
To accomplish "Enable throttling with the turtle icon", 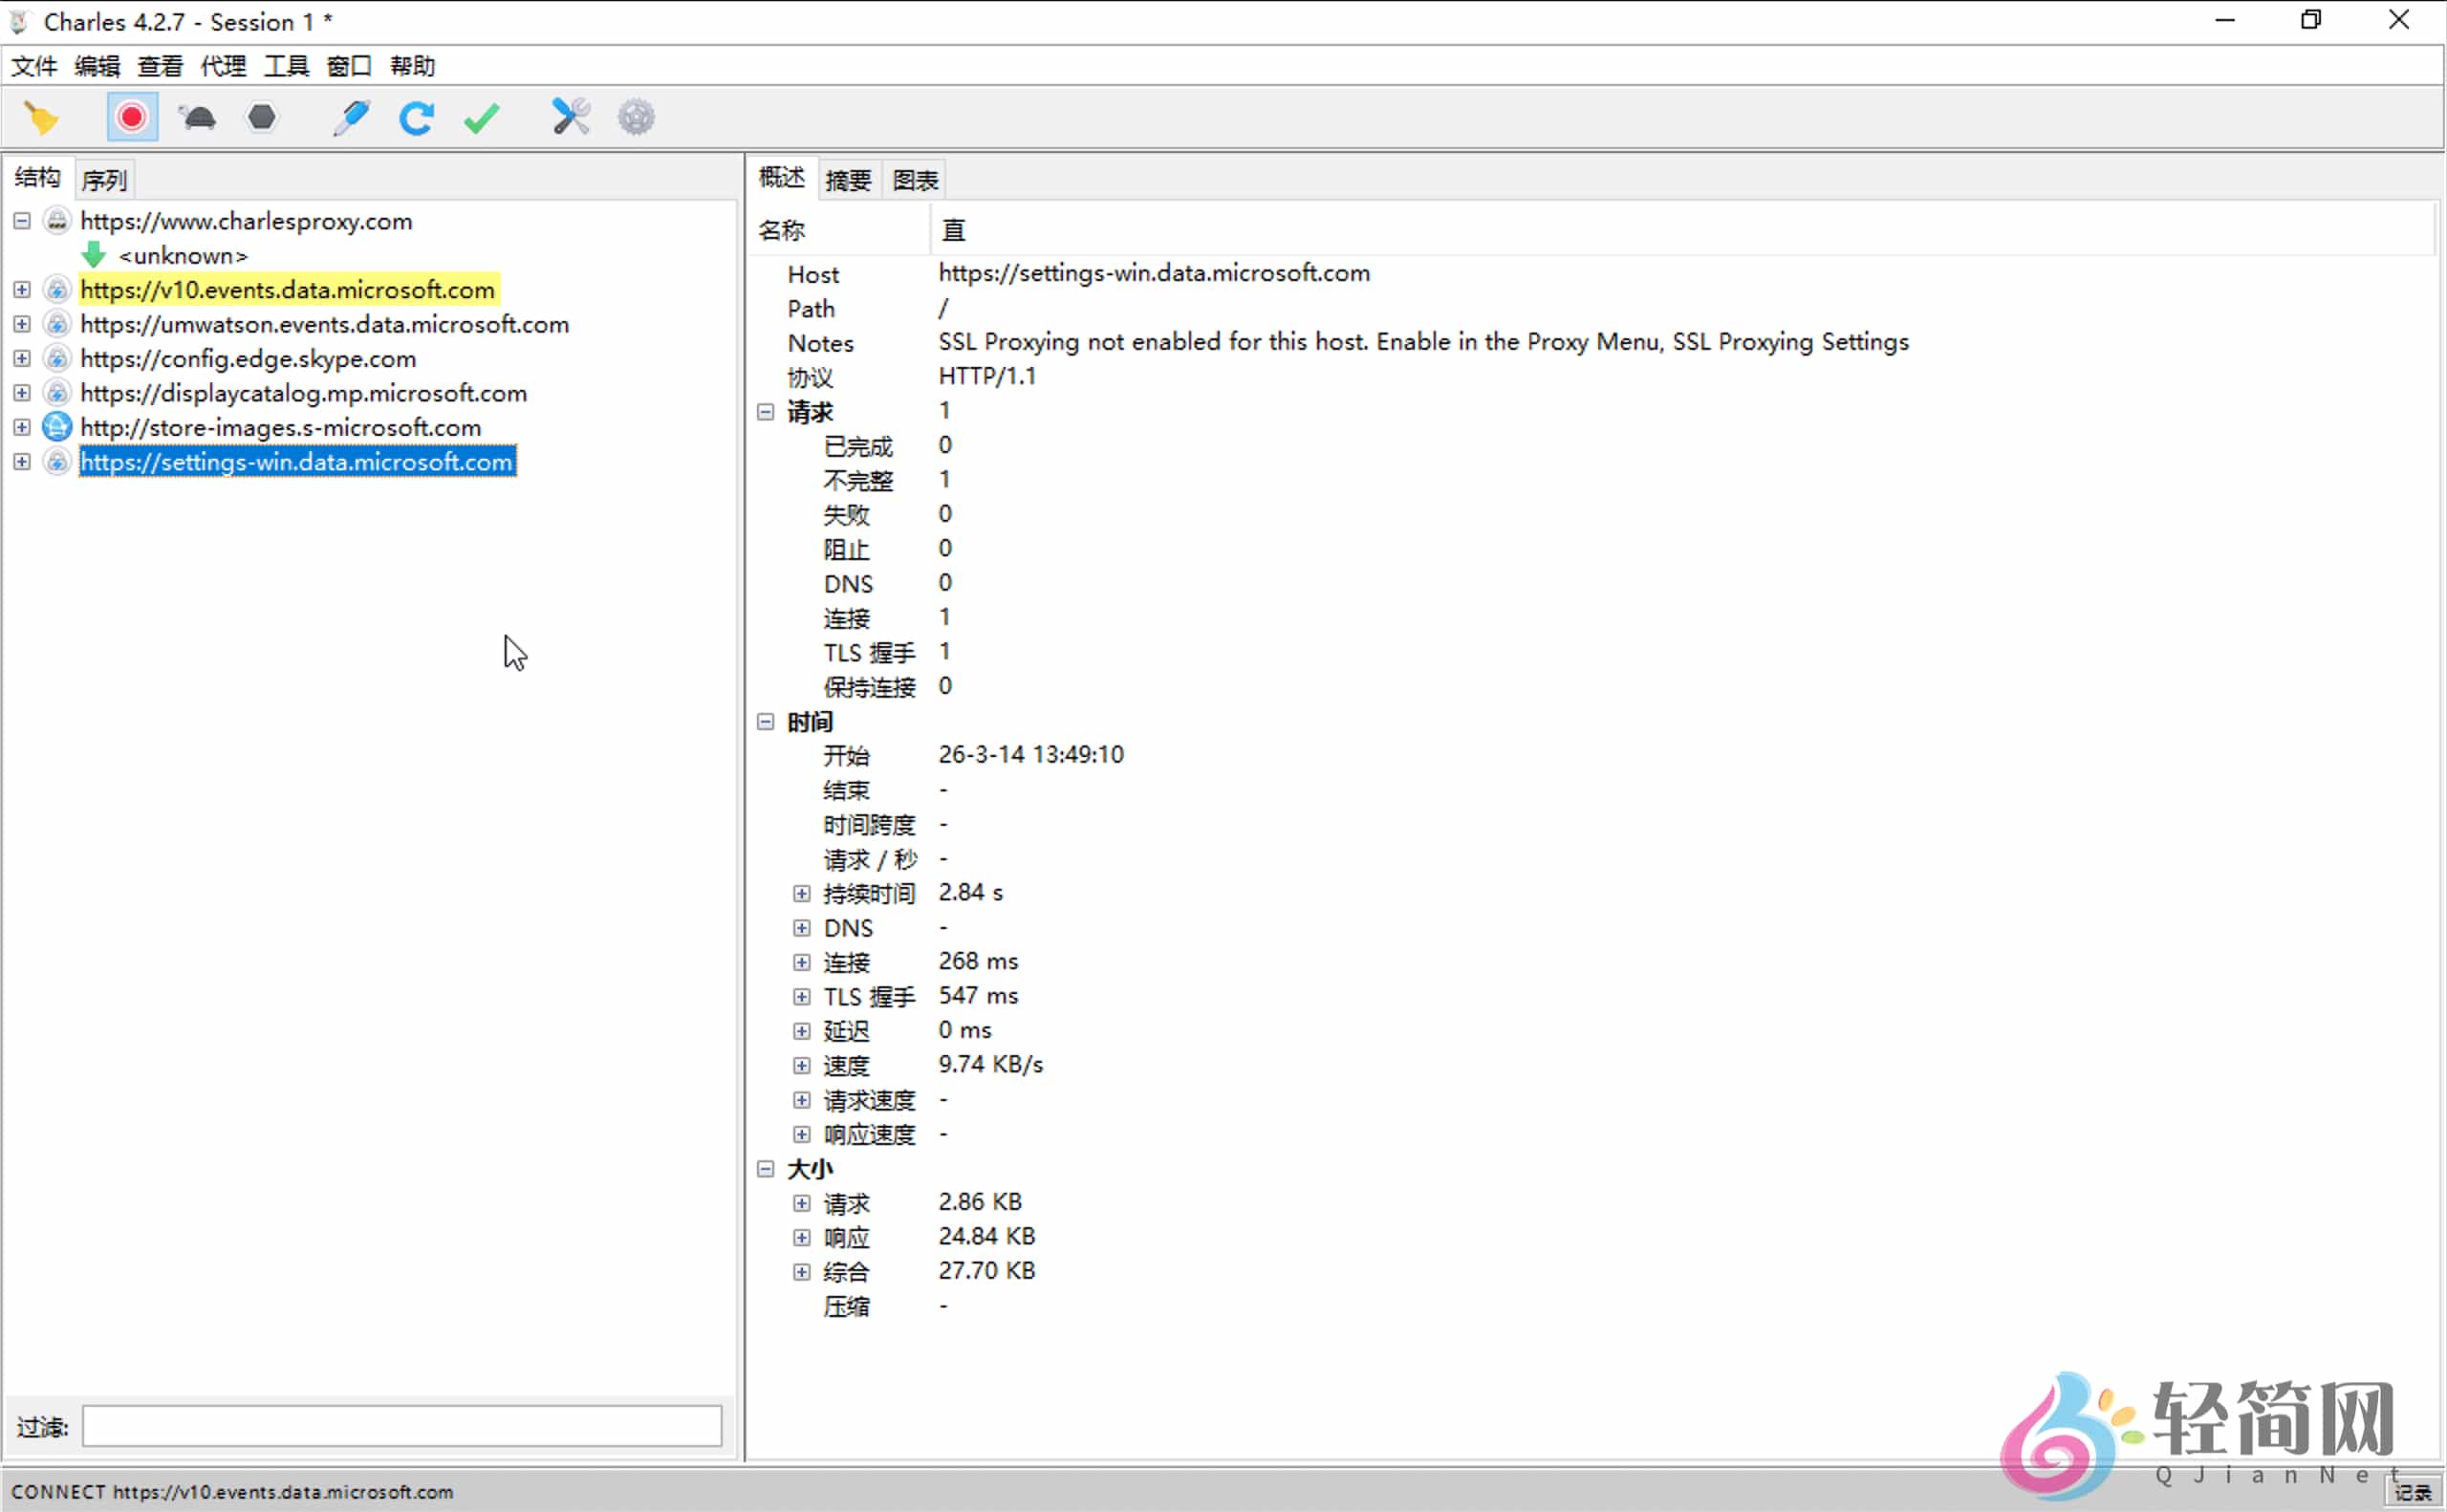I will (x=196, y=117).
